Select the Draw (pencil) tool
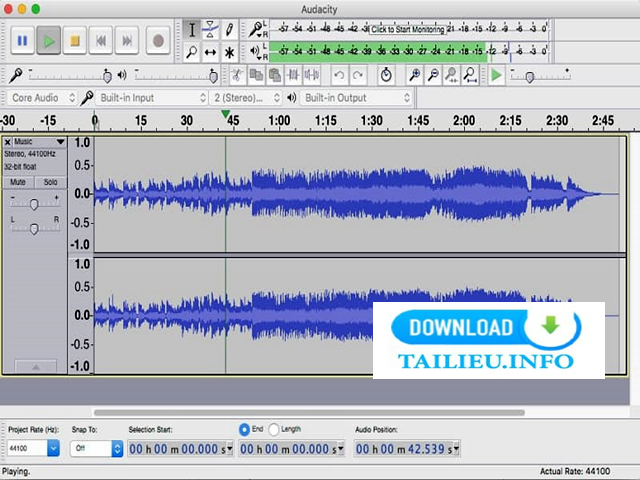The width and height of the screenshot is (640, 480). 229,30
